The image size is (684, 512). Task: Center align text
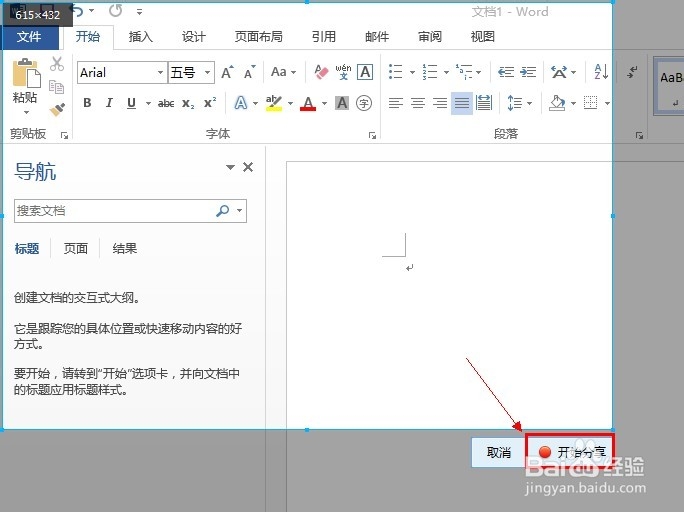[418, 103]
